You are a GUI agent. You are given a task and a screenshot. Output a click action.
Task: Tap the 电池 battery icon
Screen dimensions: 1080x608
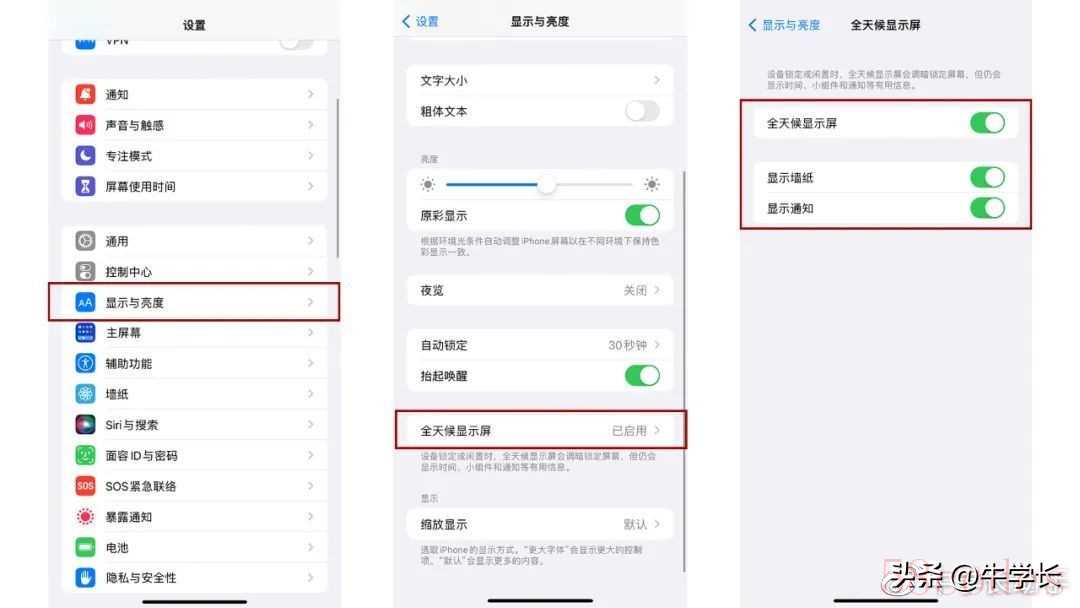click(x=85, y=547)
